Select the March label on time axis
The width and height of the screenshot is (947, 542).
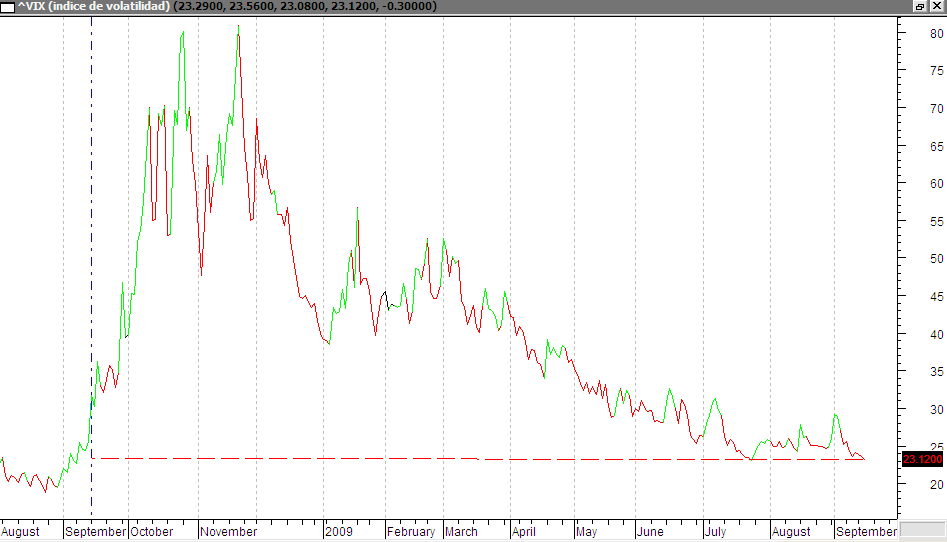[x=461, y=532]
